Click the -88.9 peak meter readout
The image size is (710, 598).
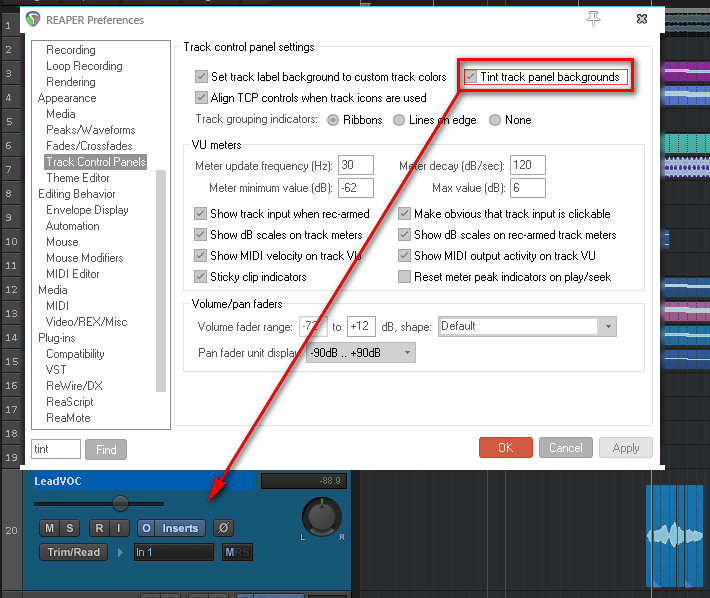pos(304,481)
